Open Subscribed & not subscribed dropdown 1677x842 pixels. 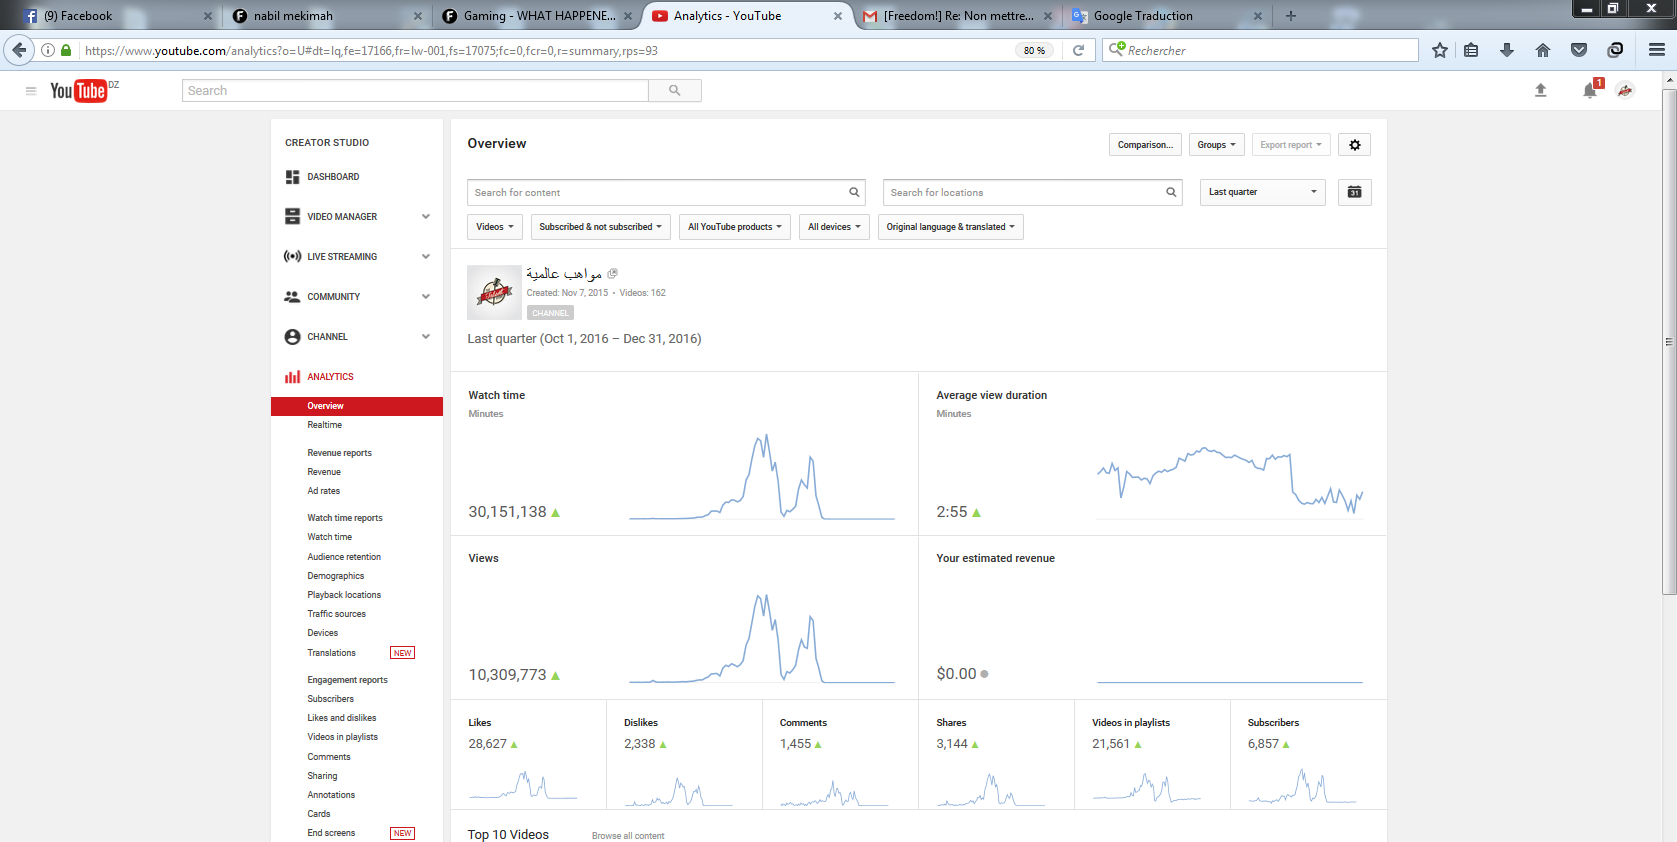[x=600, y=227]
